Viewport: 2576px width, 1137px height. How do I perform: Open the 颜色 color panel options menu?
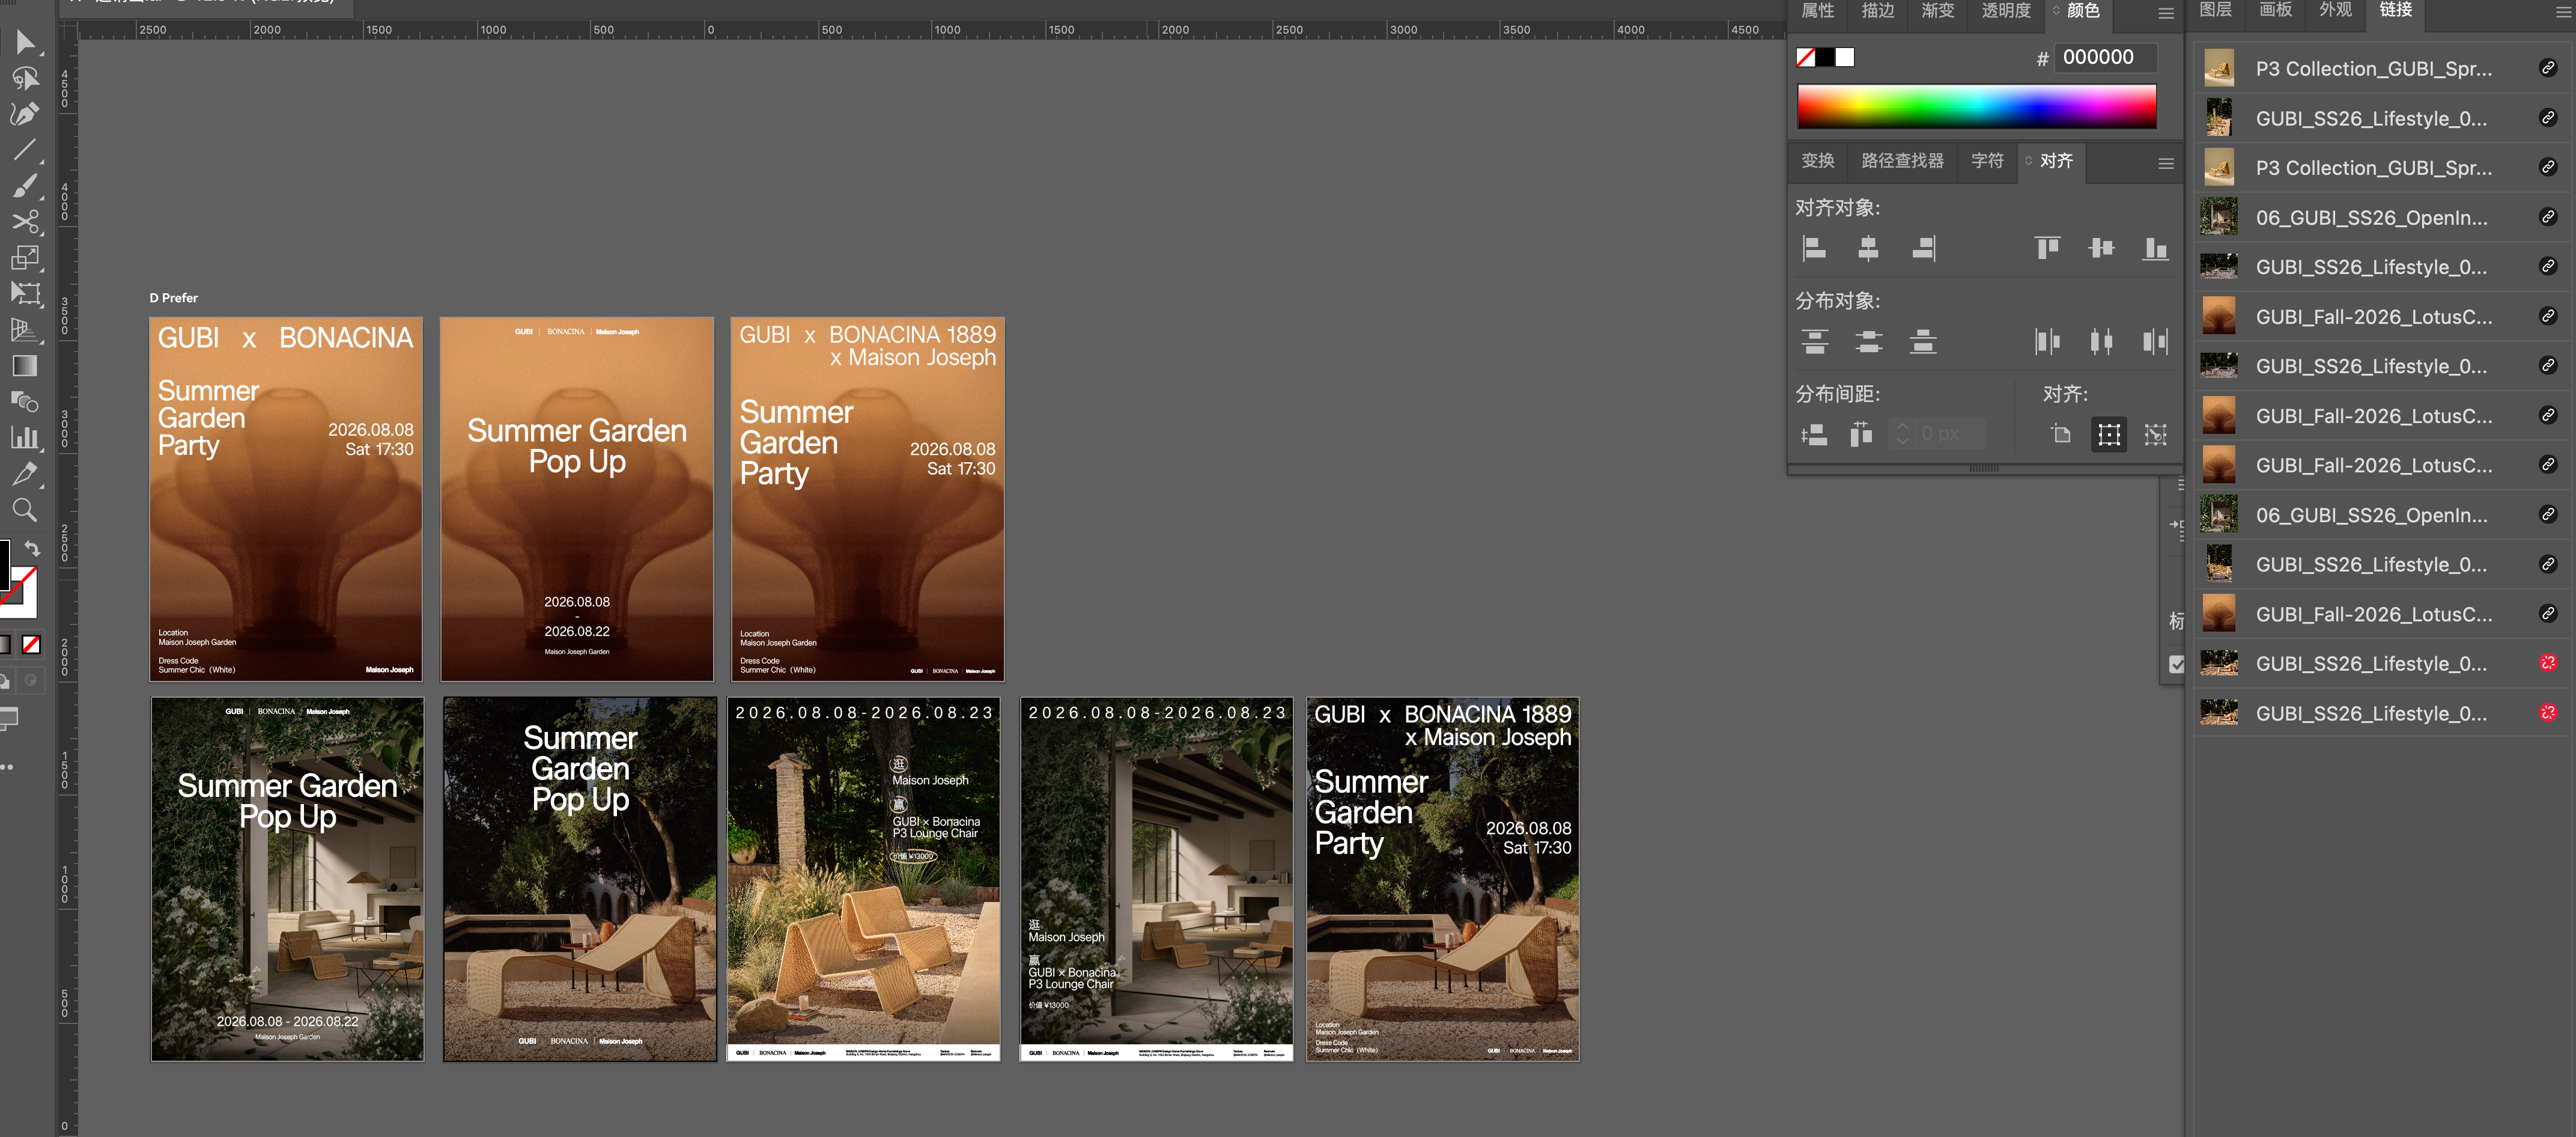tap(2166, 14)
